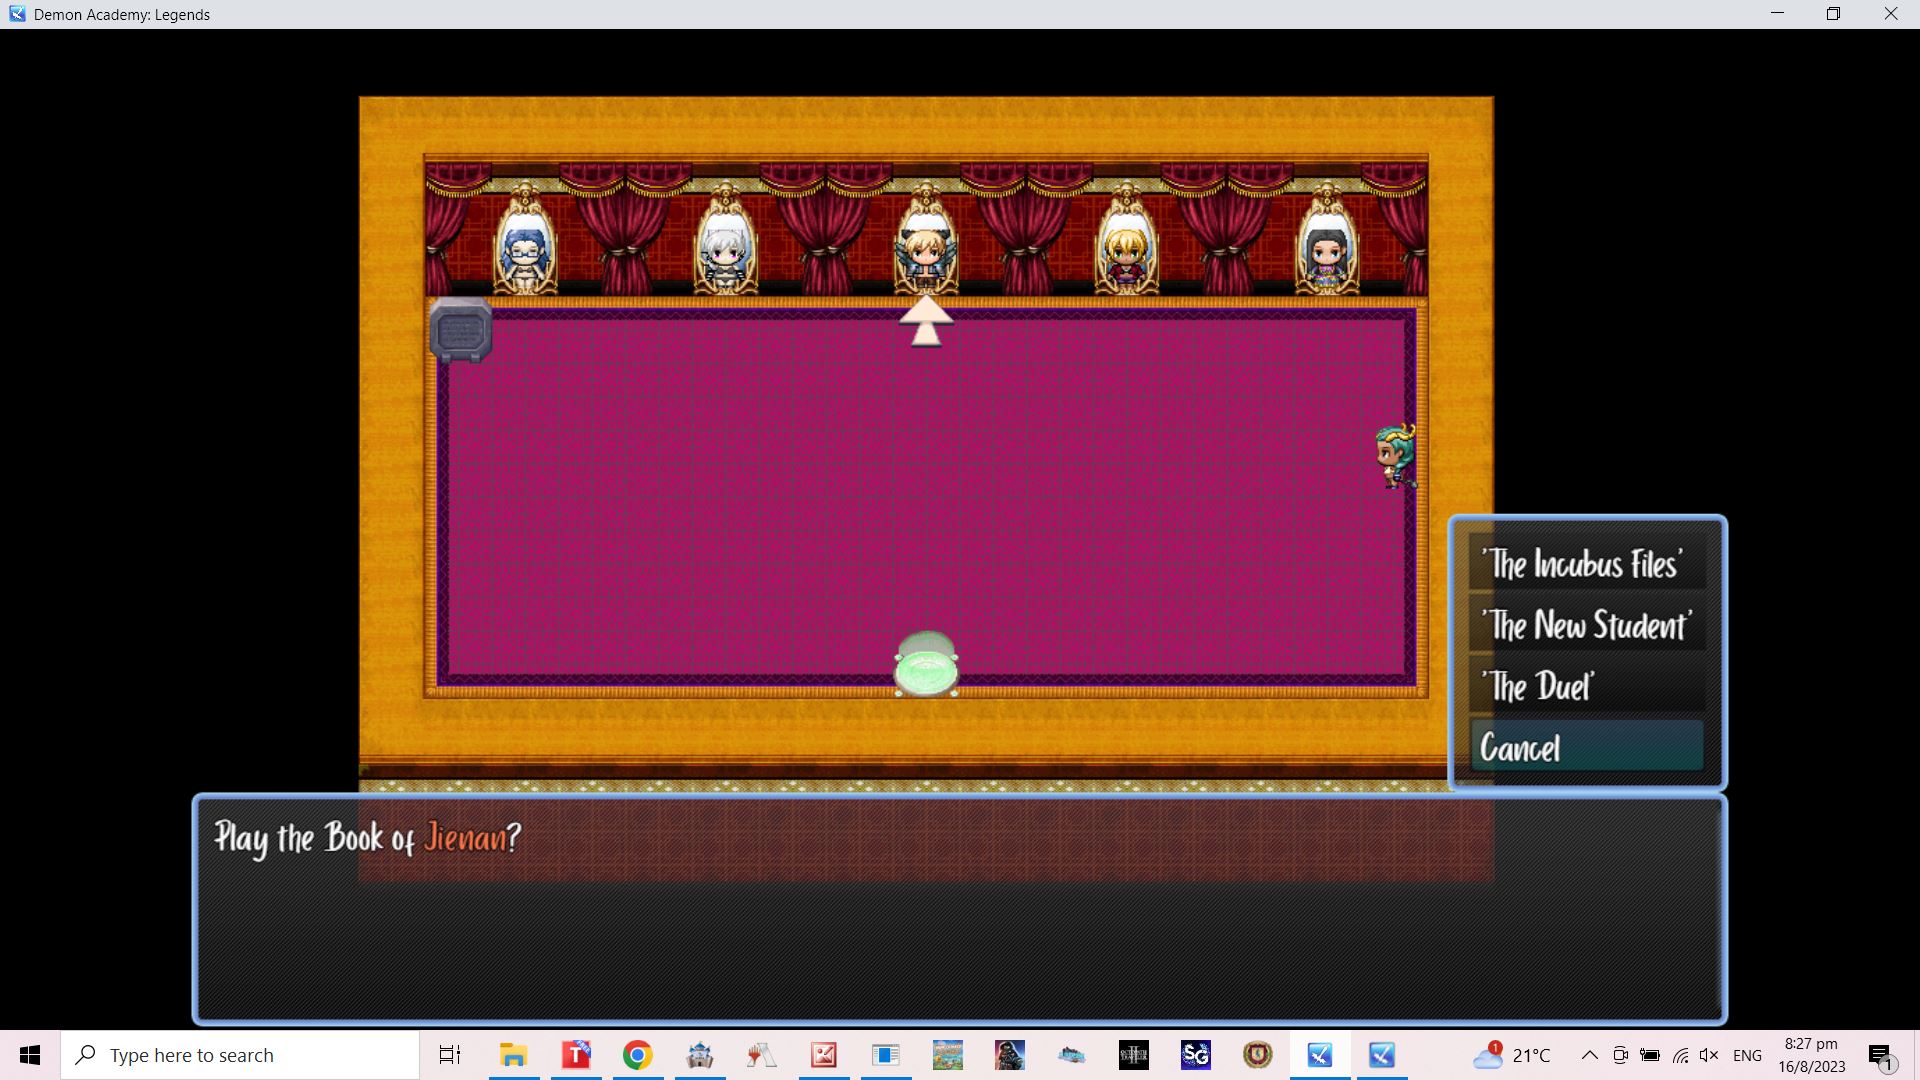Open the battery status tray icon
This screenshot has height=1080, width=1920.
pyautogui.click(x=1650, y=1055)
